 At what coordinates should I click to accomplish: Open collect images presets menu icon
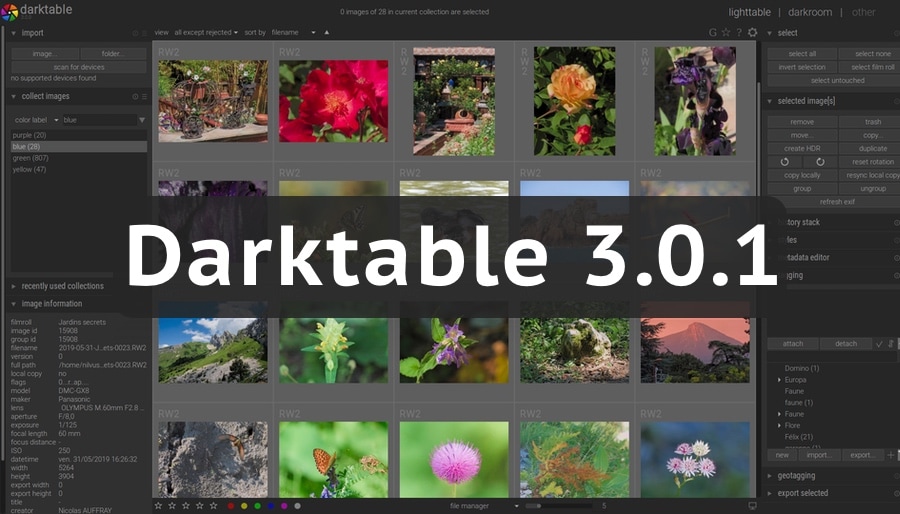click(144, 96)
